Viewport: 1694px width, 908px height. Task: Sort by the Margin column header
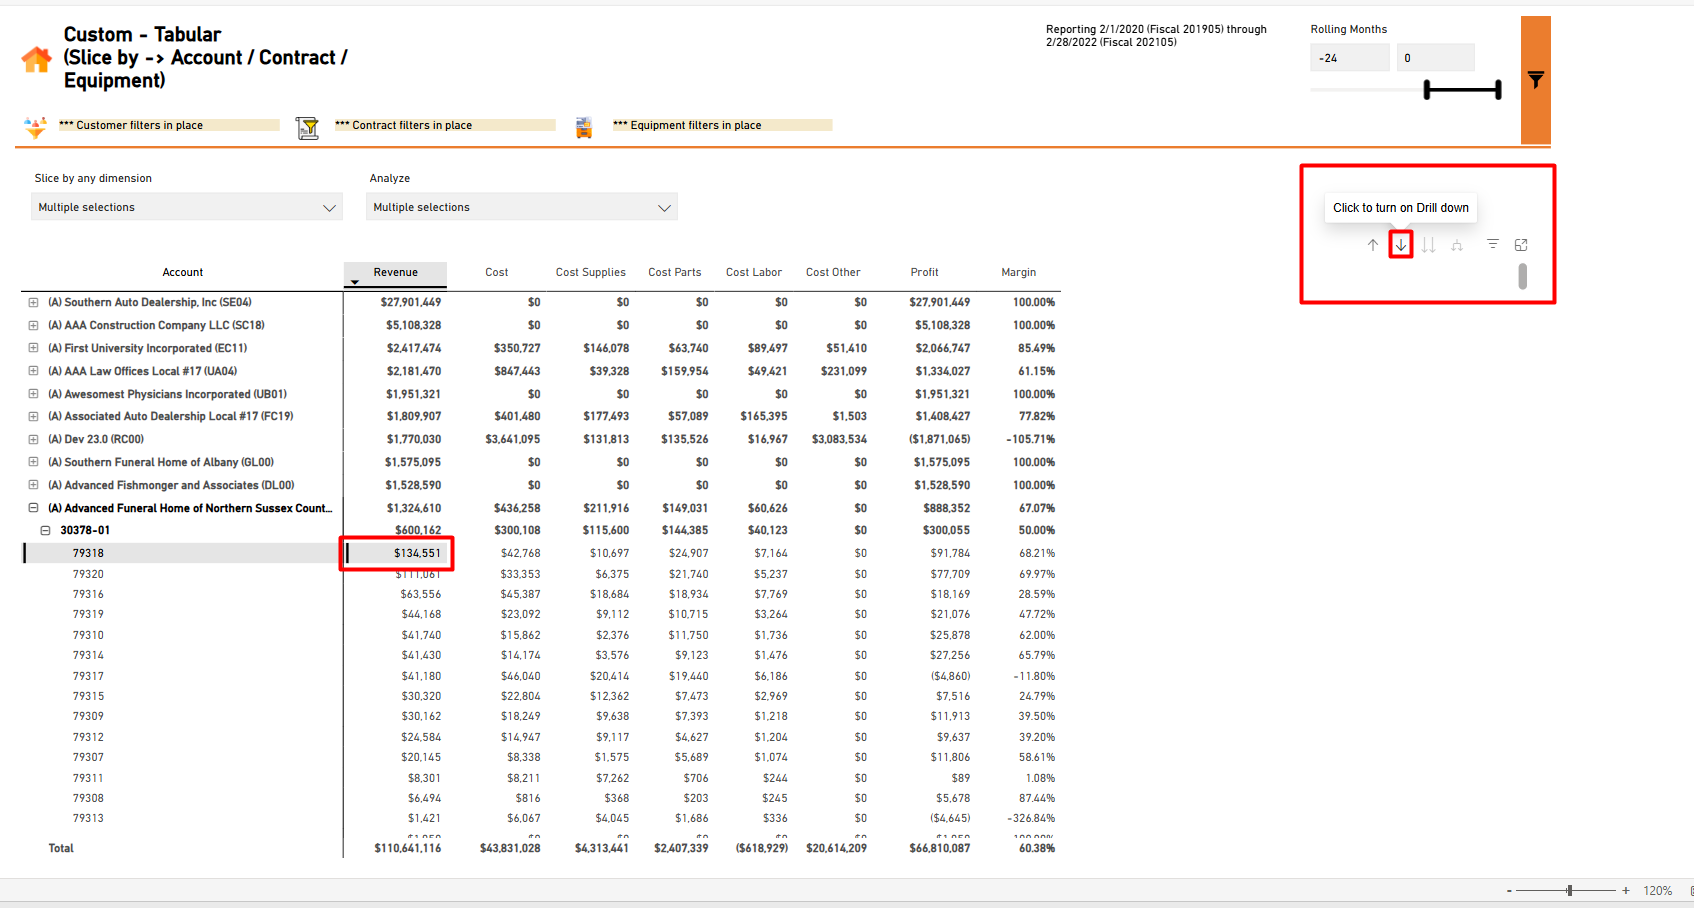pyautogui.click(x=1019, y=272)
